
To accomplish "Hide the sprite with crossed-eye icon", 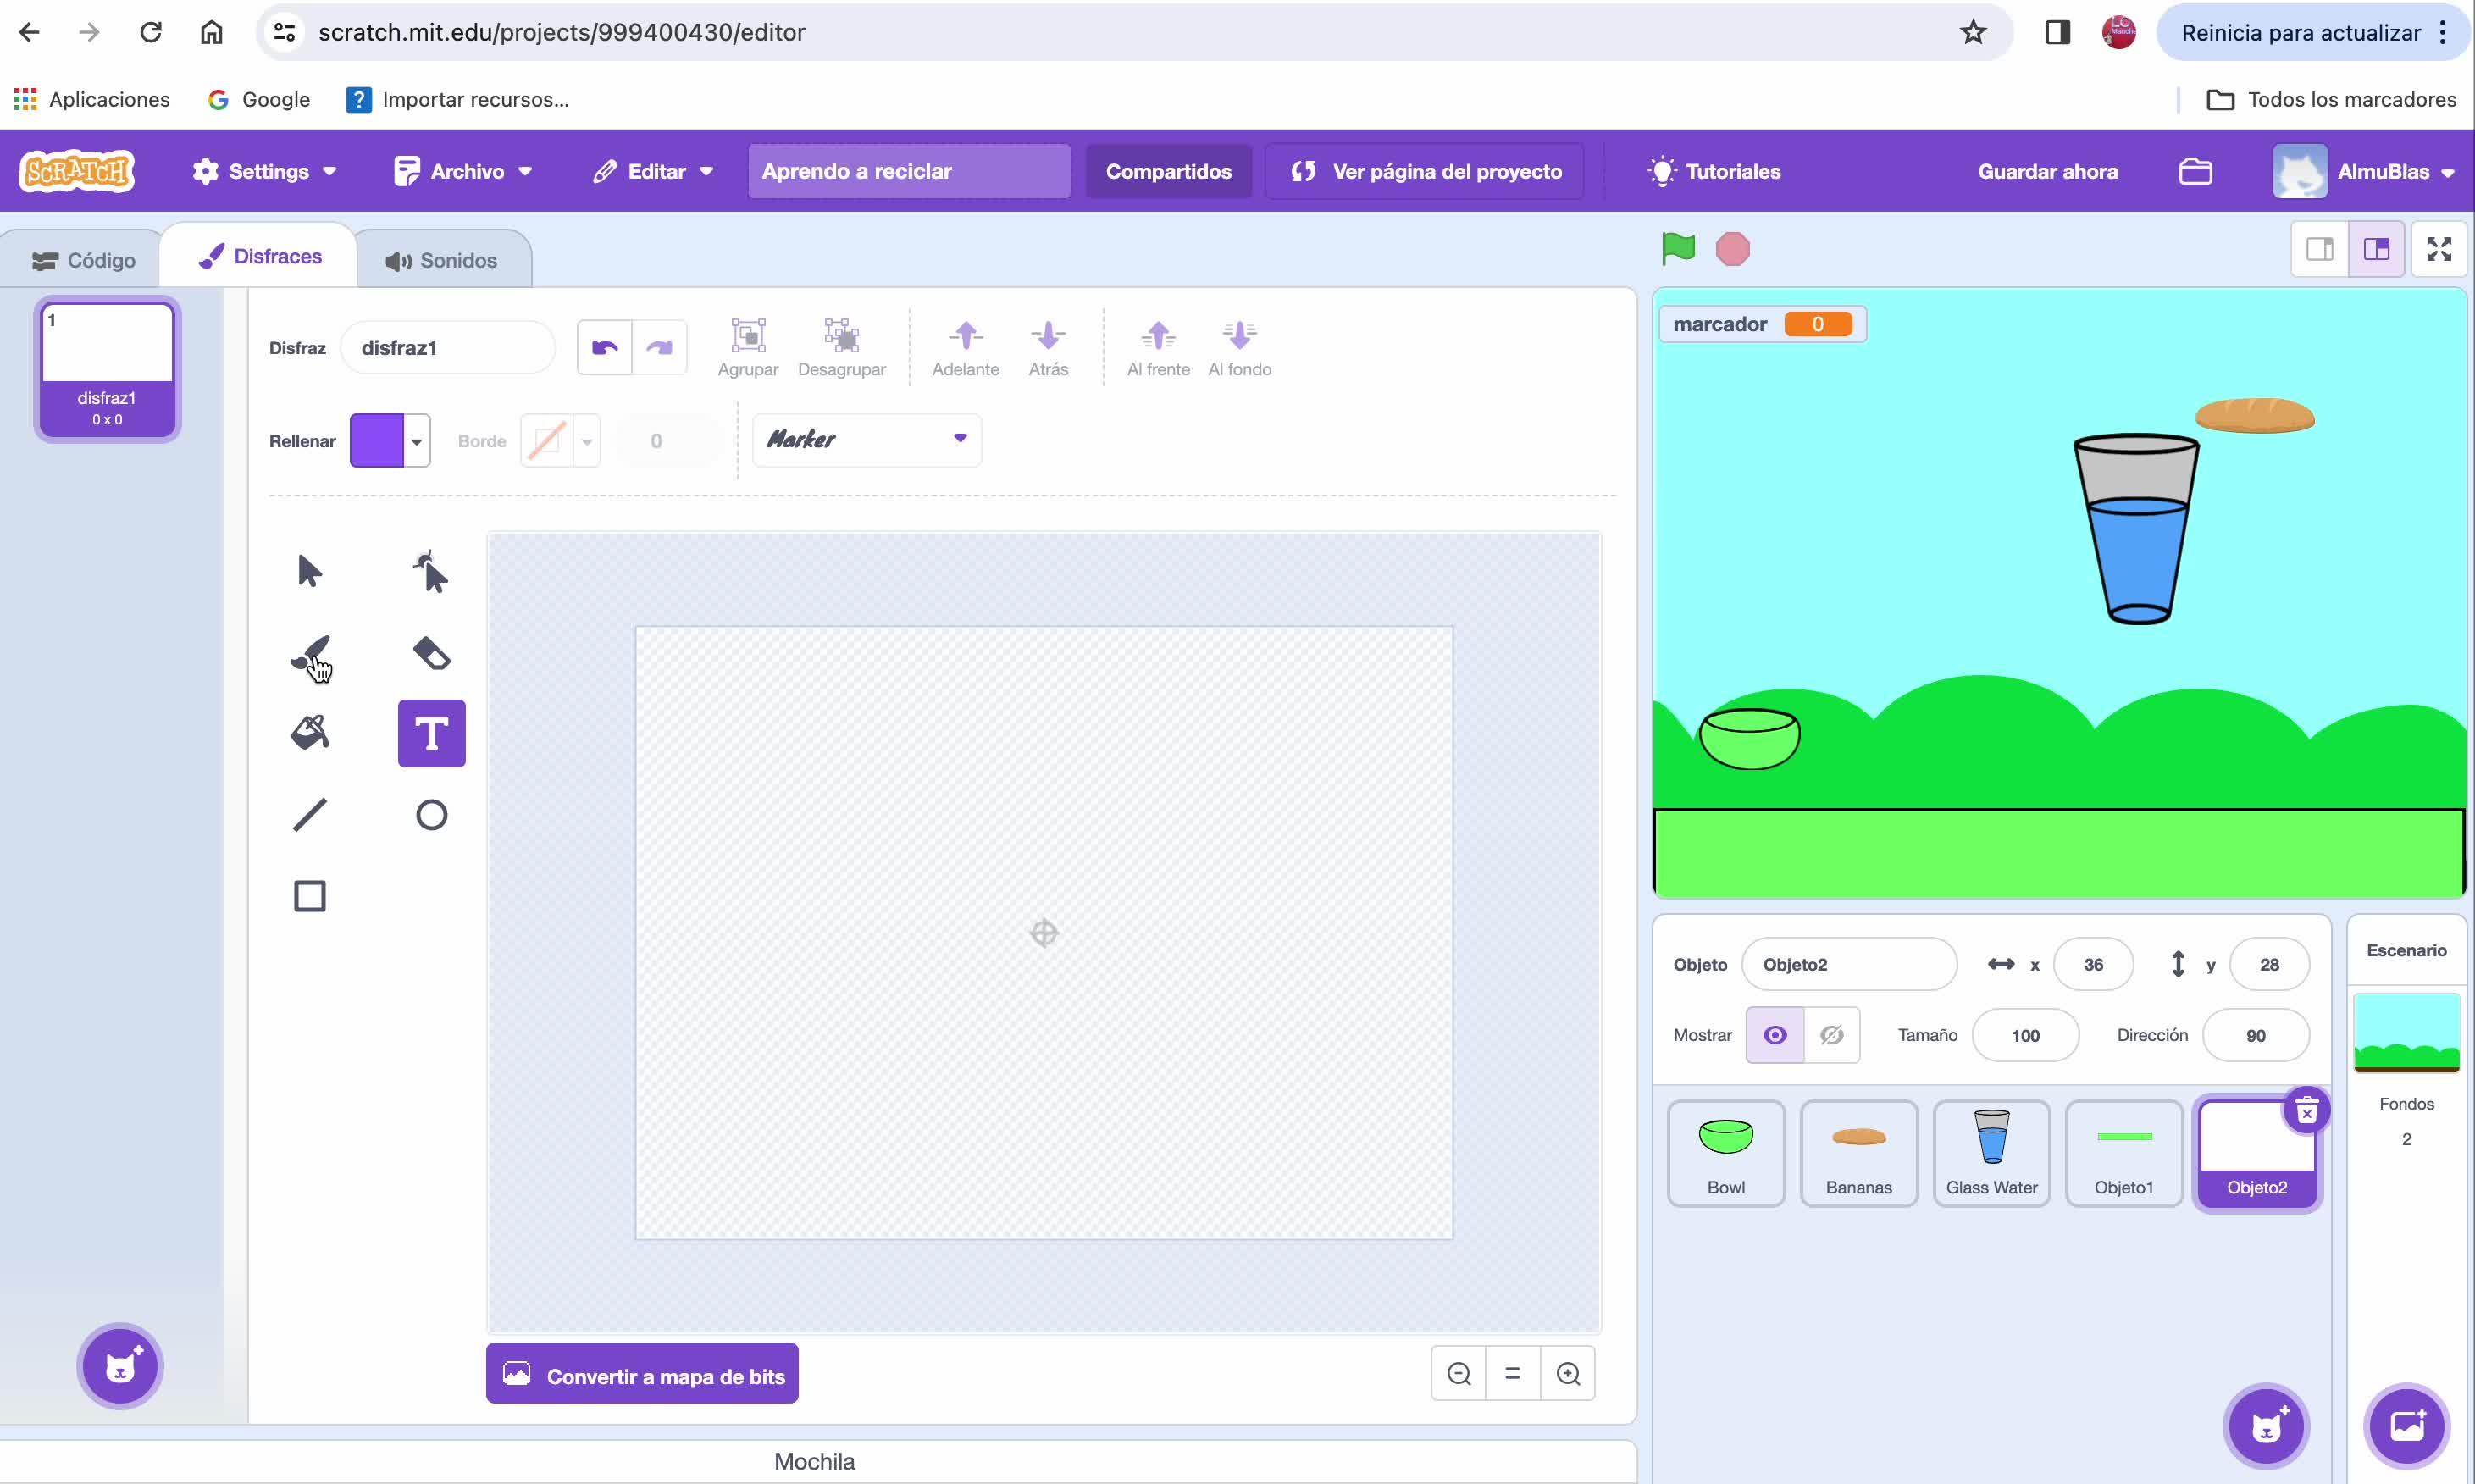I will pos(1831,1035).
